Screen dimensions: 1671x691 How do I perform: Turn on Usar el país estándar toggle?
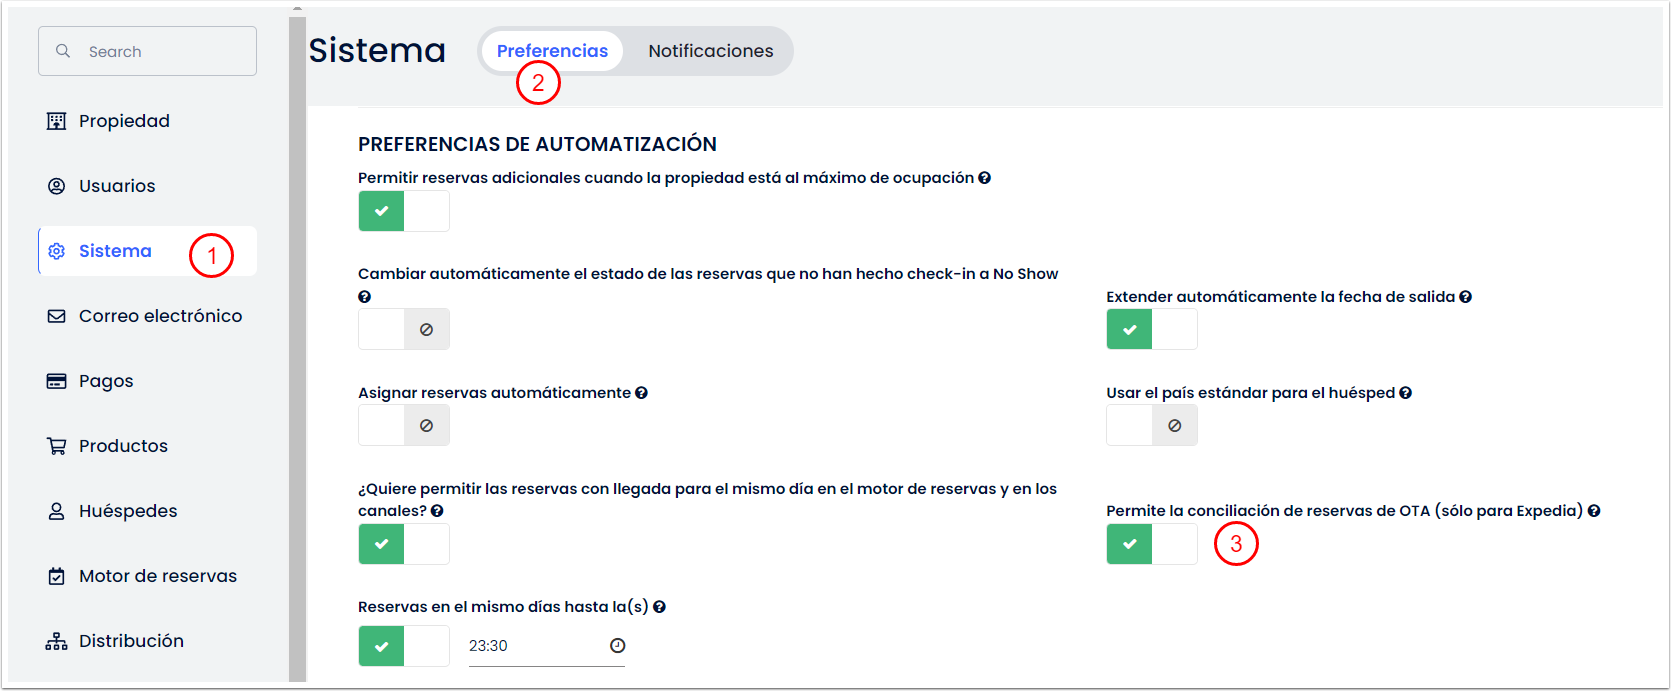point(1151,426)
